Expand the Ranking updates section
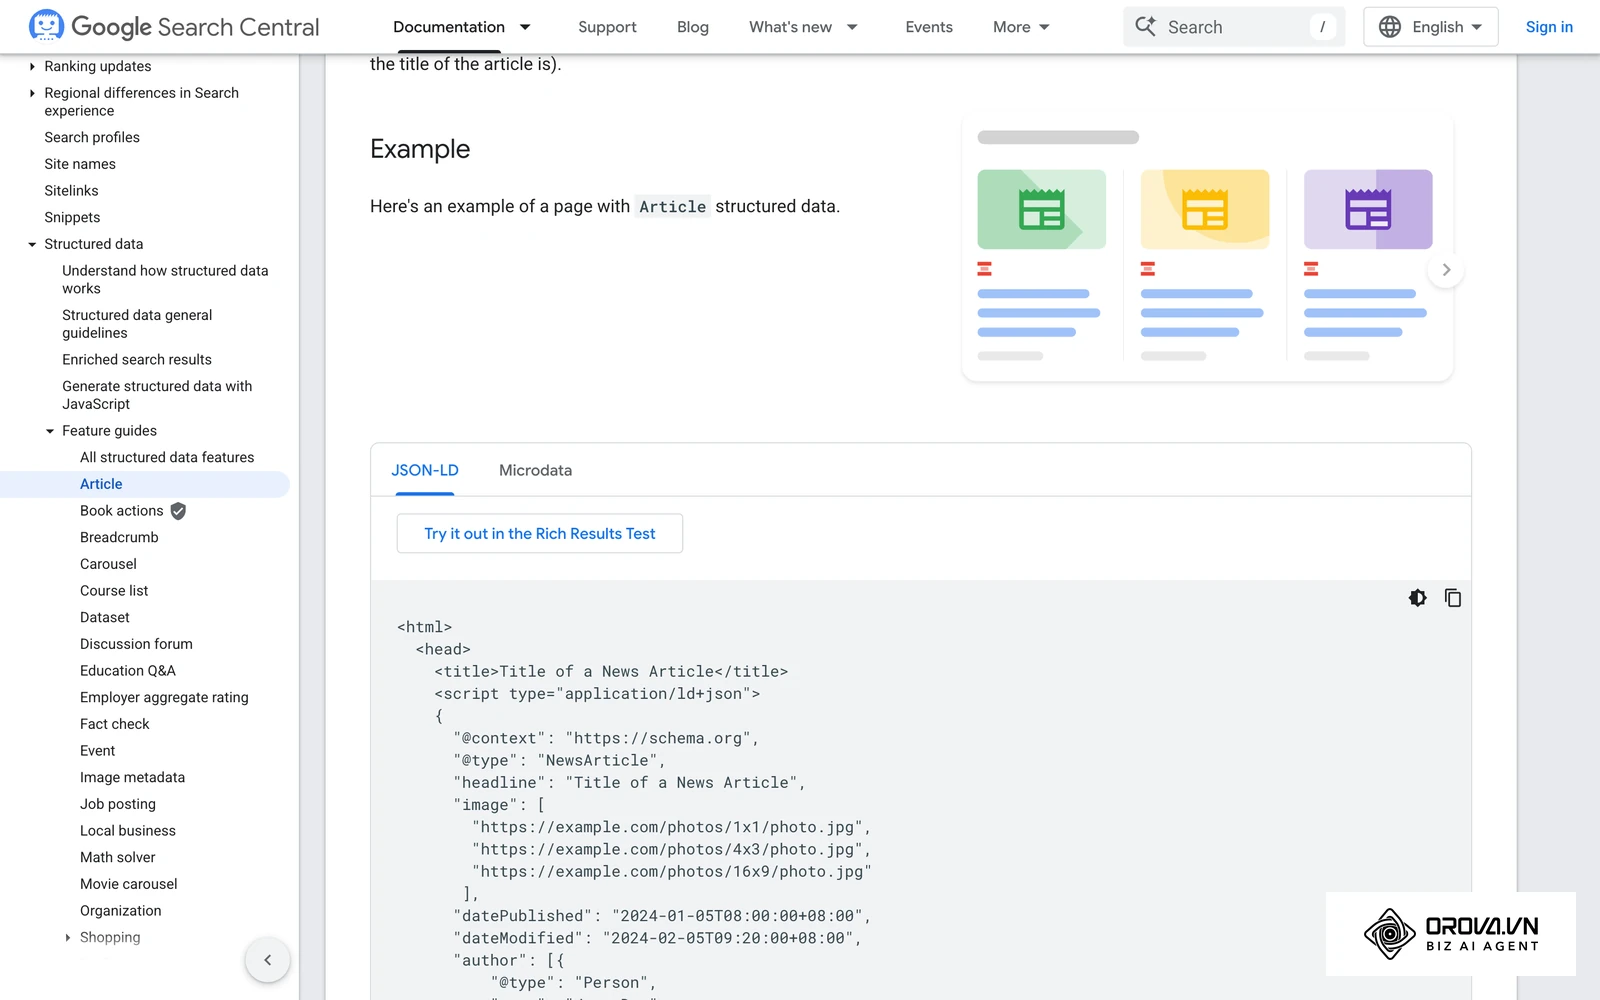The height and width of the screenshot is (1000, 1600). (32, 67)
